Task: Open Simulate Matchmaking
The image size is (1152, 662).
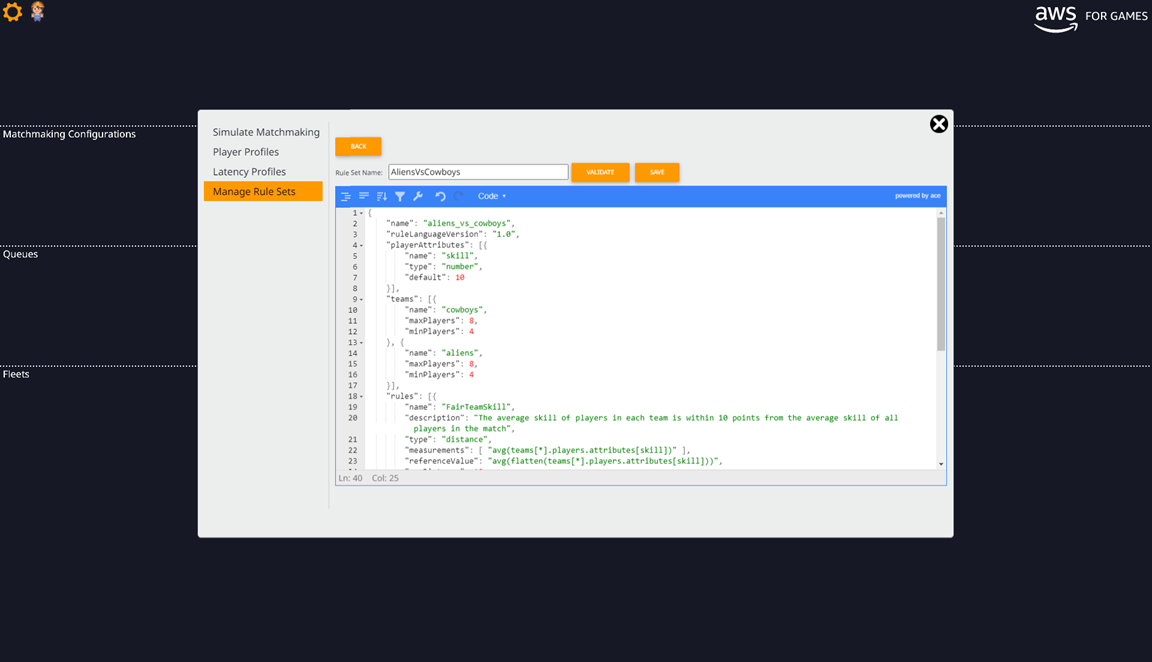Action: 266,132
